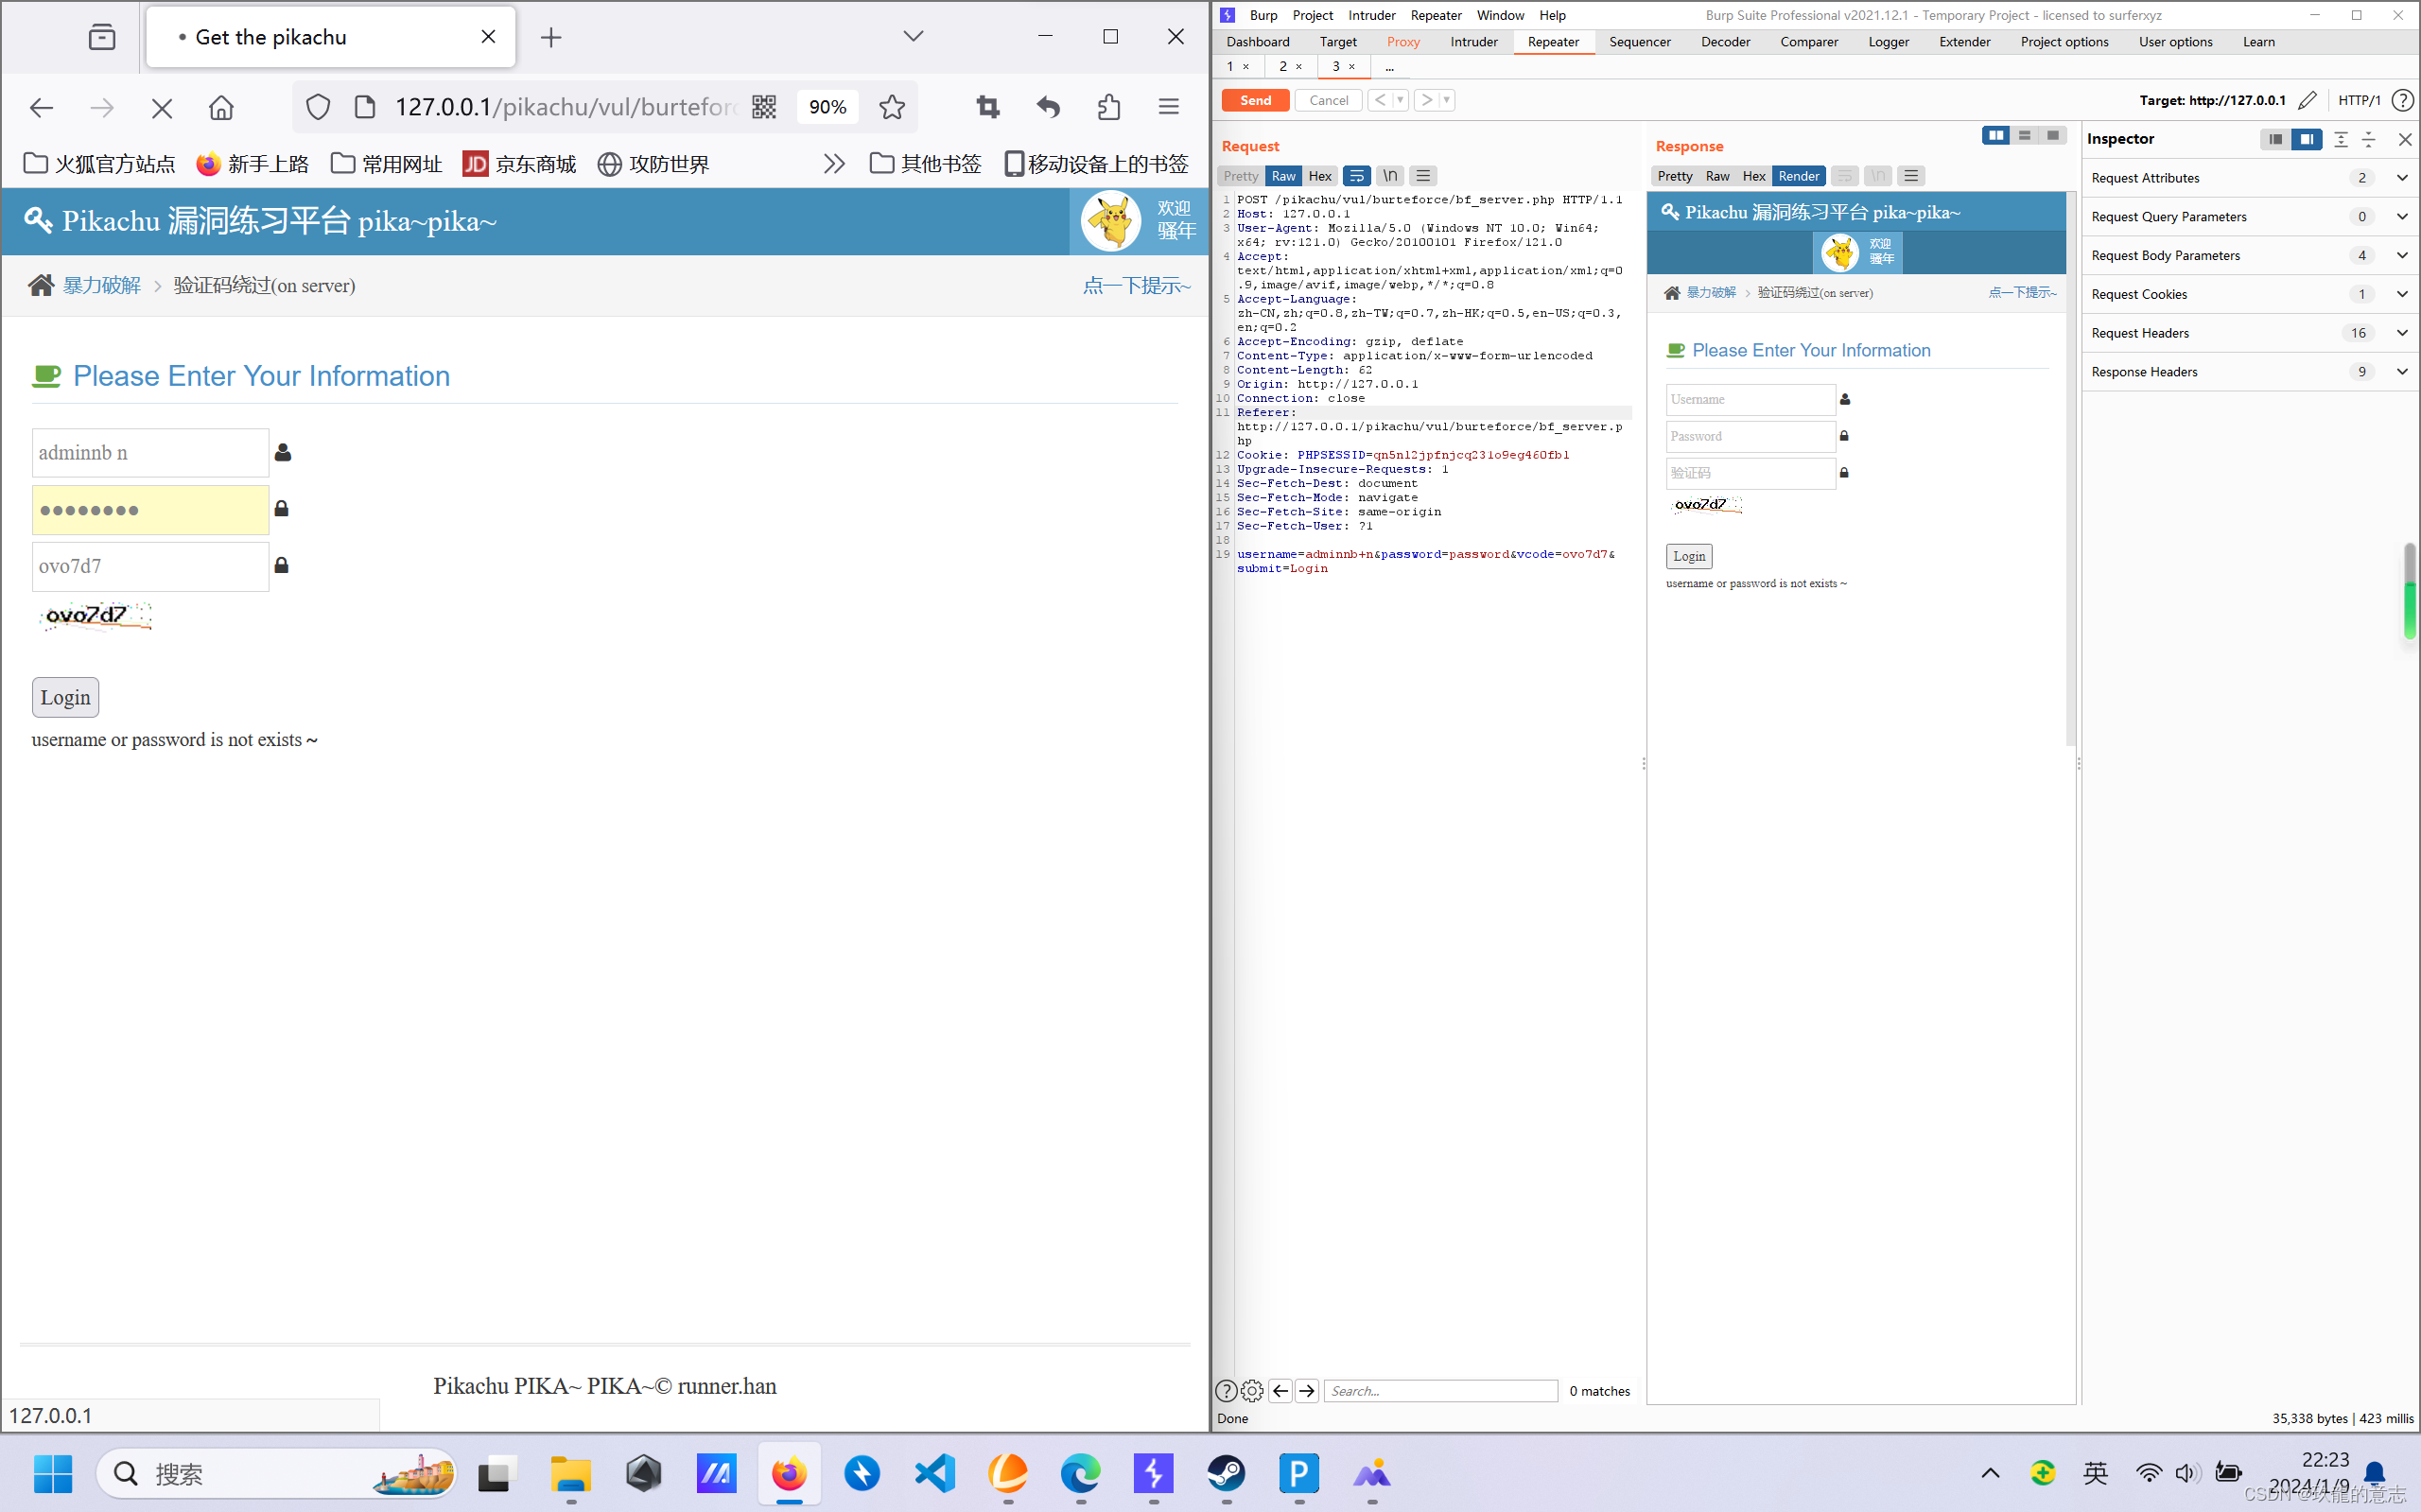Dock Inspector panel to the left
Viewport: 2421px width, 1512px height.
click(x=2275, y=139)
